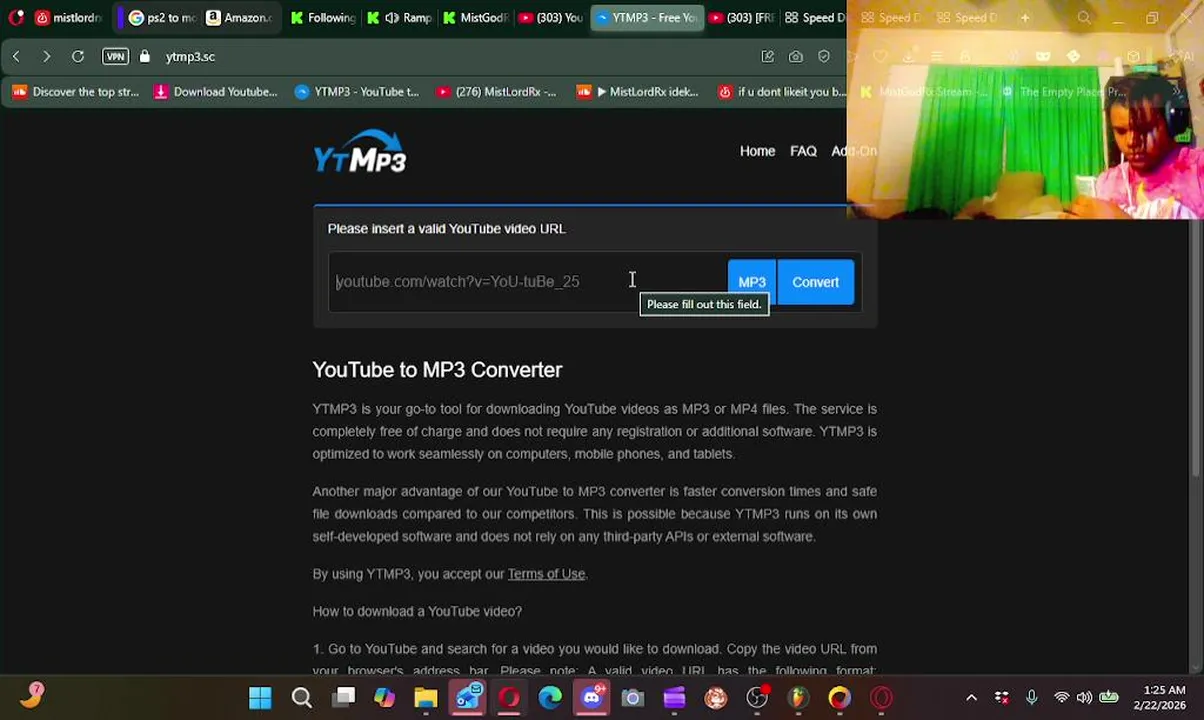Open the widgets icon on taskbar left
Viewport: 1204px width, 720px height.
point(33,695)
